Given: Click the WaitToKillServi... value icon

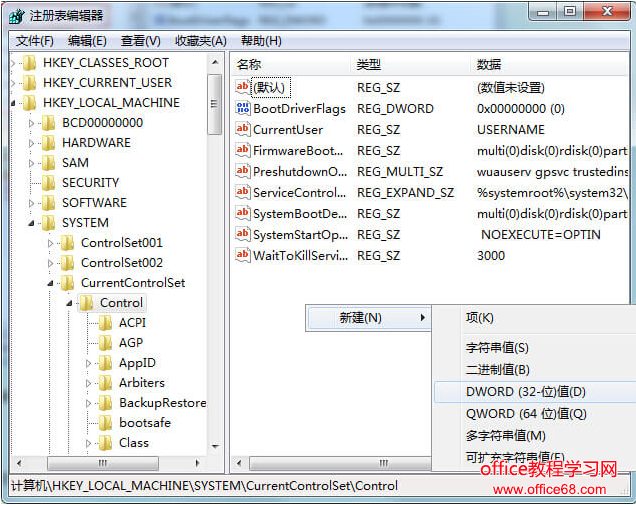Looking at the screenshot, I should point(243,256).
